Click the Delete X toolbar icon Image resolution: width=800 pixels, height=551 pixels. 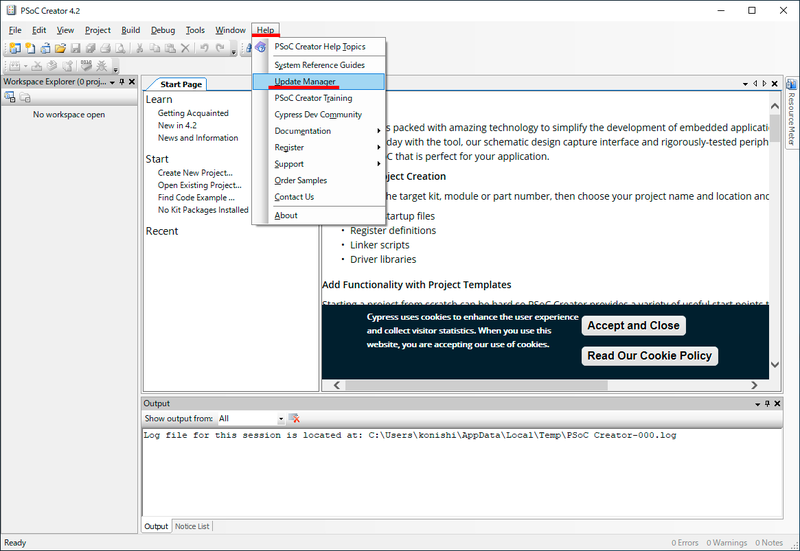pyautogui.click(x=185, y=48)
